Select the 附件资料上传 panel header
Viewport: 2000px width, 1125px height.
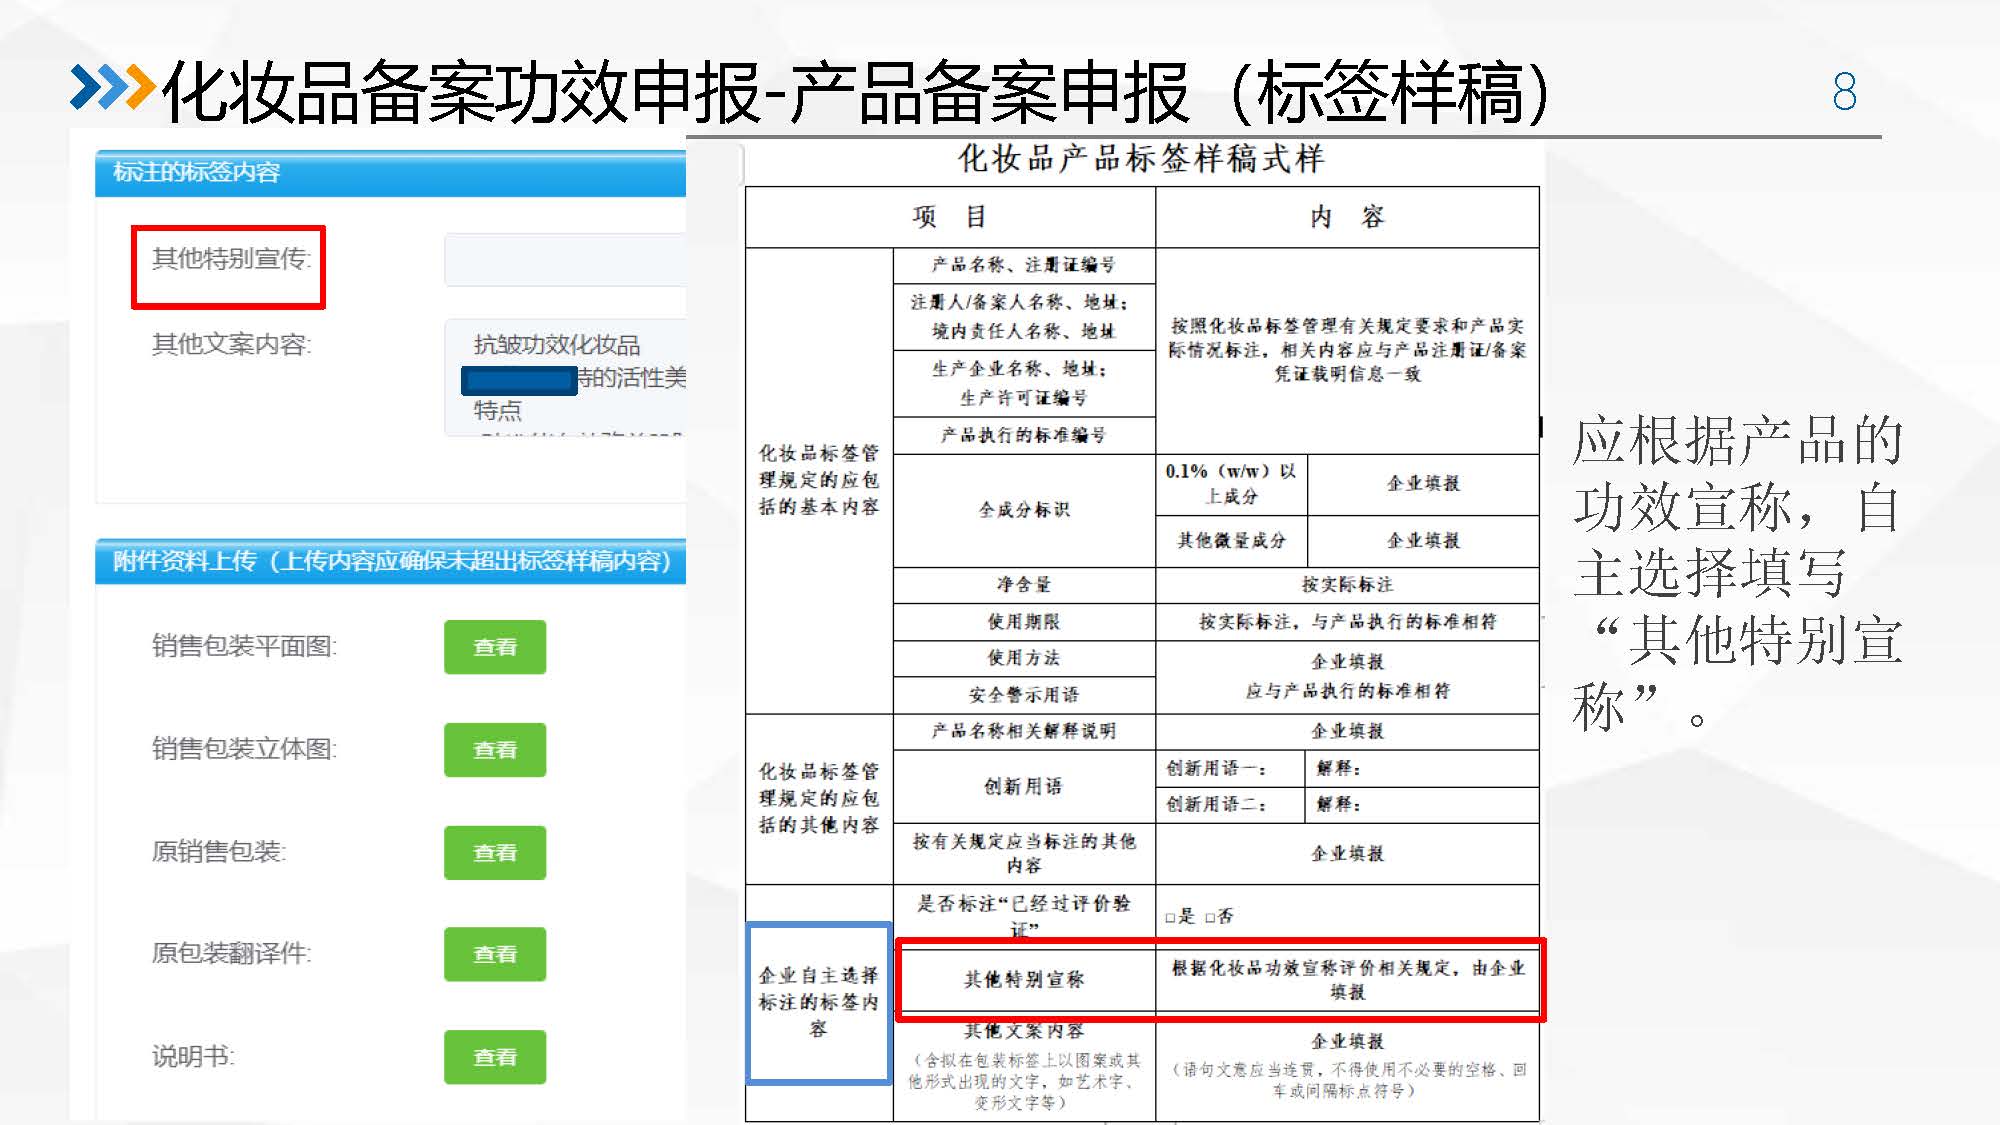(390, 561)
